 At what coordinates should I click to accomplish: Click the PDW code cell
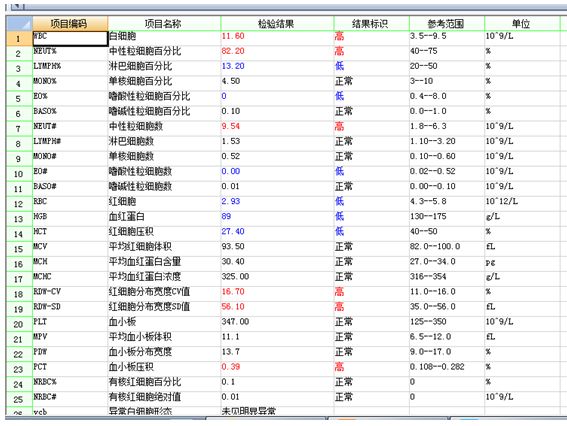point(70,354)
